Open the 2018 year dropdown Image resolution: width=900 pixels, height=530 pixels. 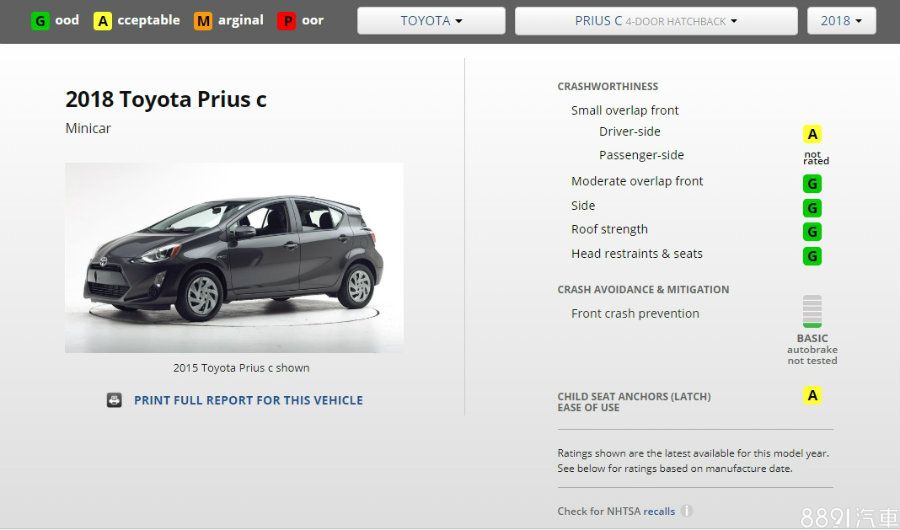[841, 21]
